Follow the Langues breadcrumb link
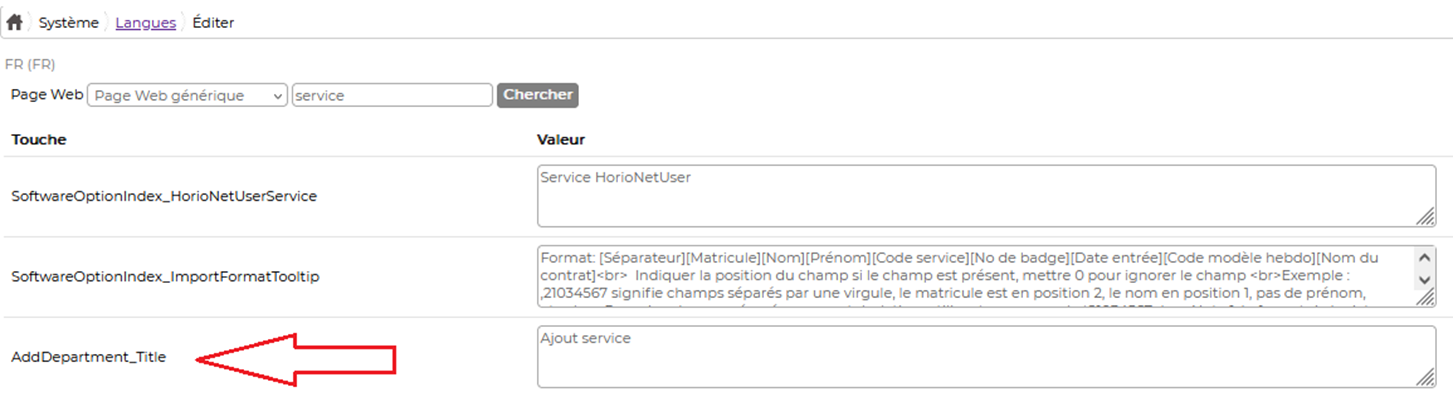Viewport: 1453px width, 397px height. point(145,22)
